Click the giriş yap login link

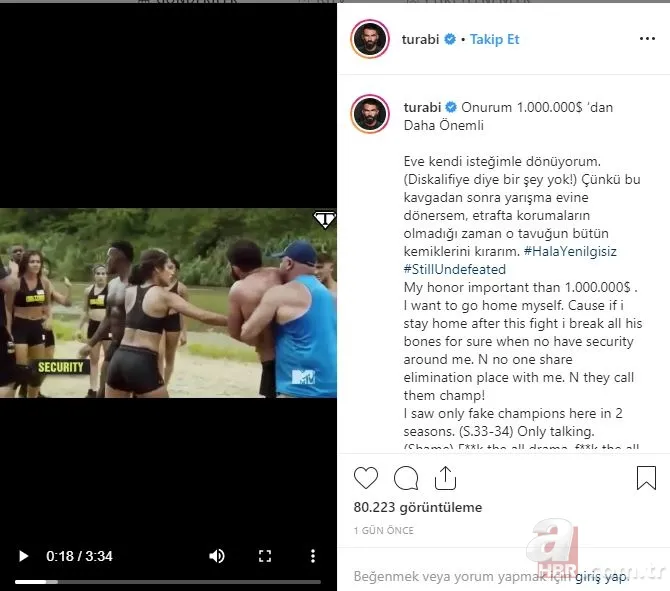(602, 576)
